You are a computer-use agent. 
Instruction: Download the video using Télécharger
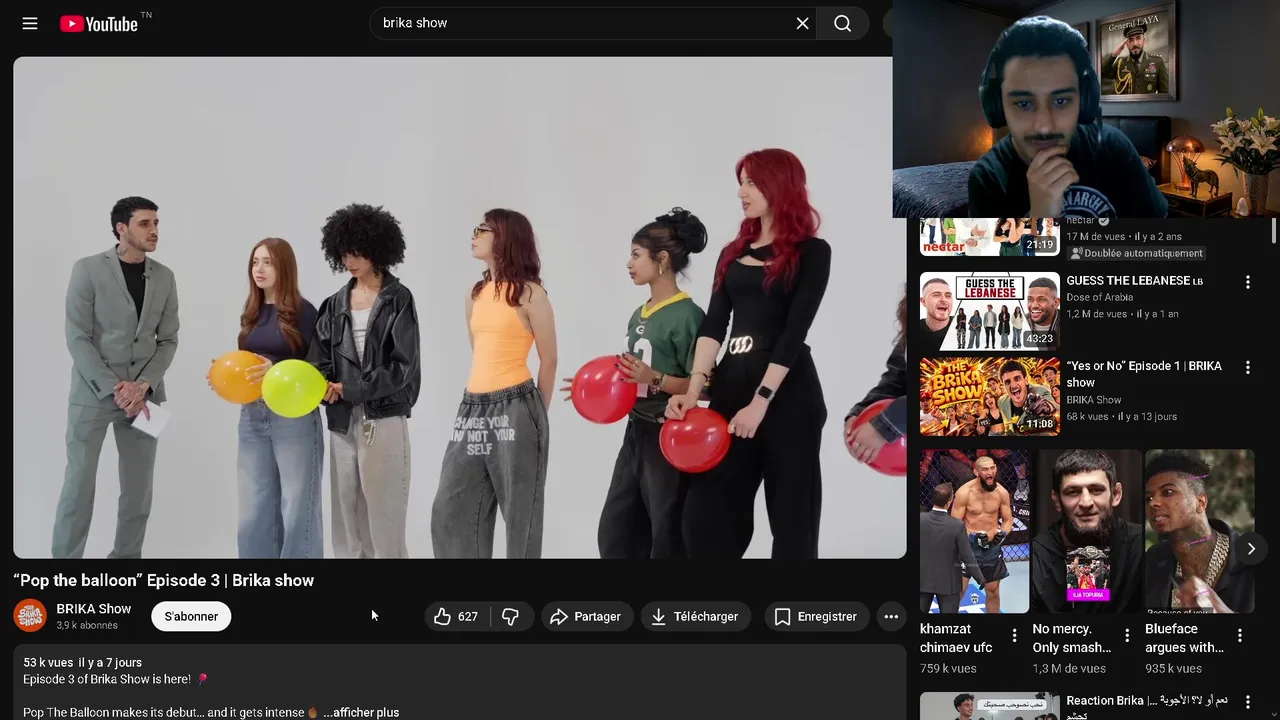(695, 617)
